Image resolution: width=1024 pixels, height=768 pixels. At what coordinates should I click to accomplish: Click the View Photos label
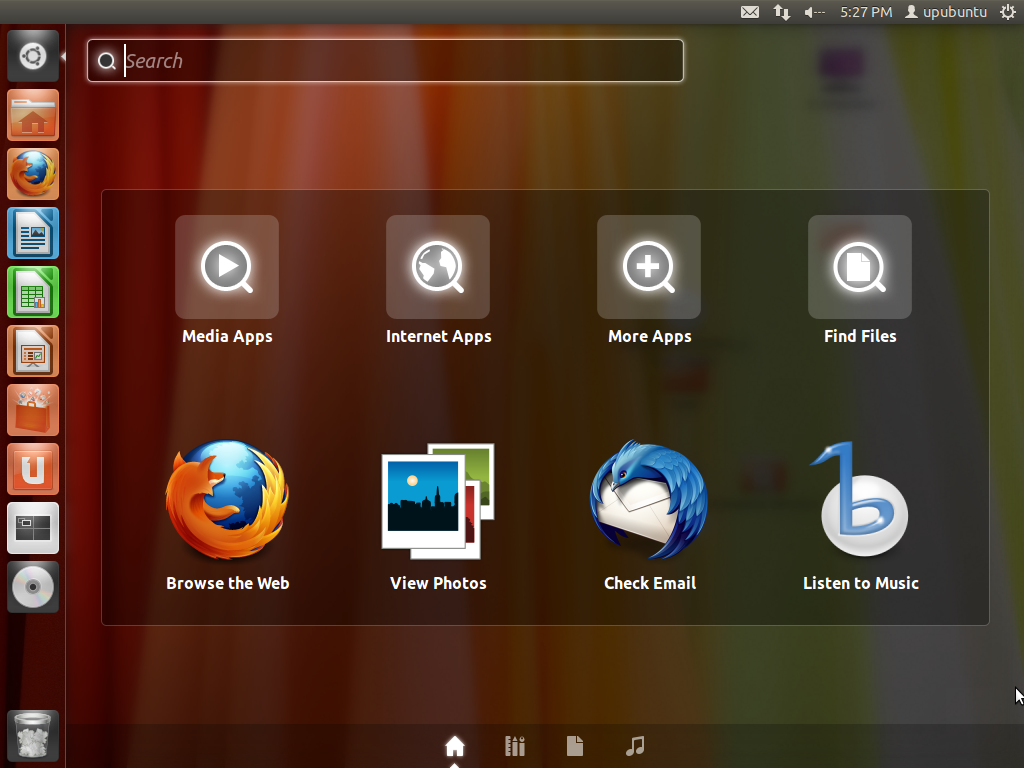tap(438, 583)
